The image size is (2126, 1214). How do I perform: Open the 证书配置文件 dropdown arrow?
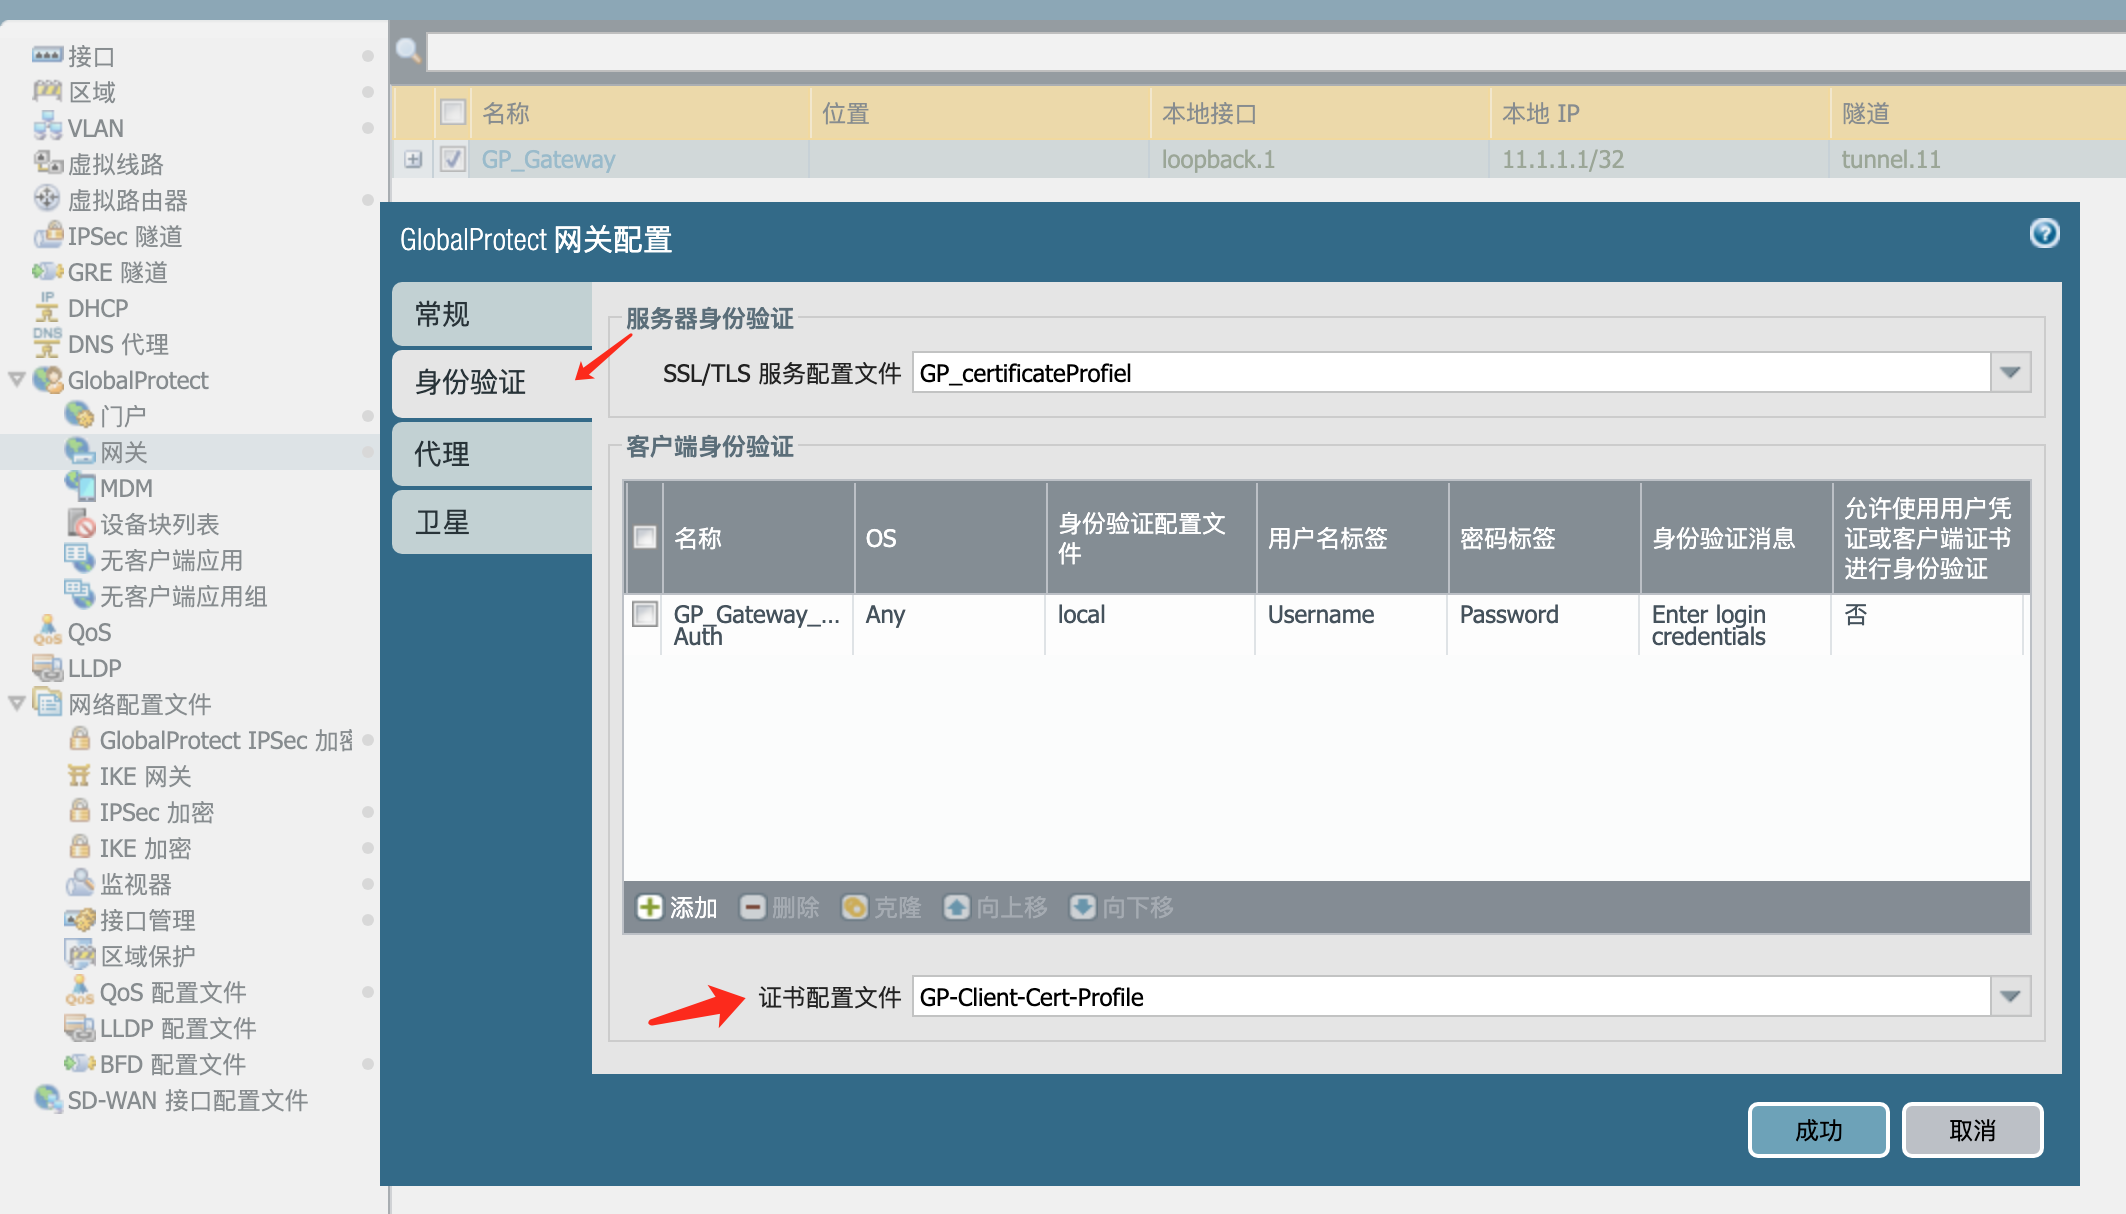[x=2011, y=996]
